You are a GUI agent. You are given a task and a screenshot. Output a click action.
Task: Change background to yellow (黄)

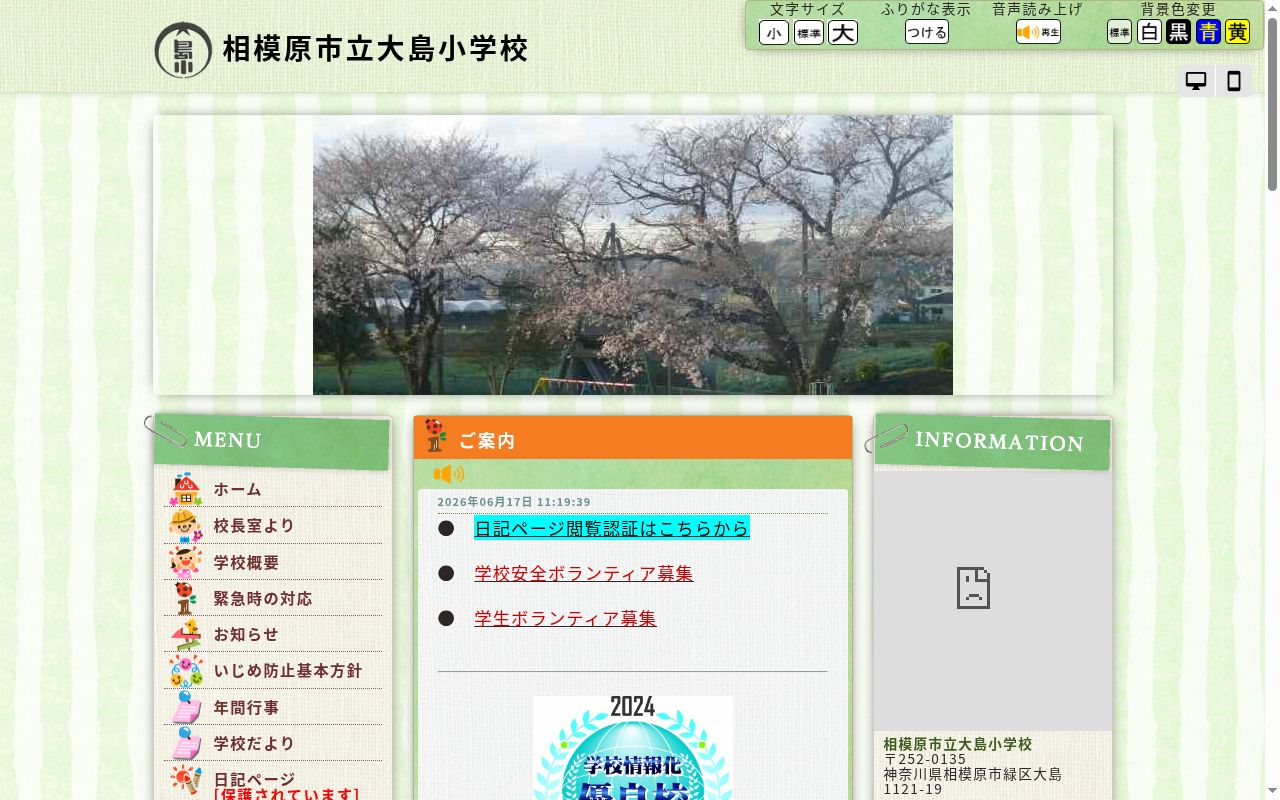(x=1238, y=32)
